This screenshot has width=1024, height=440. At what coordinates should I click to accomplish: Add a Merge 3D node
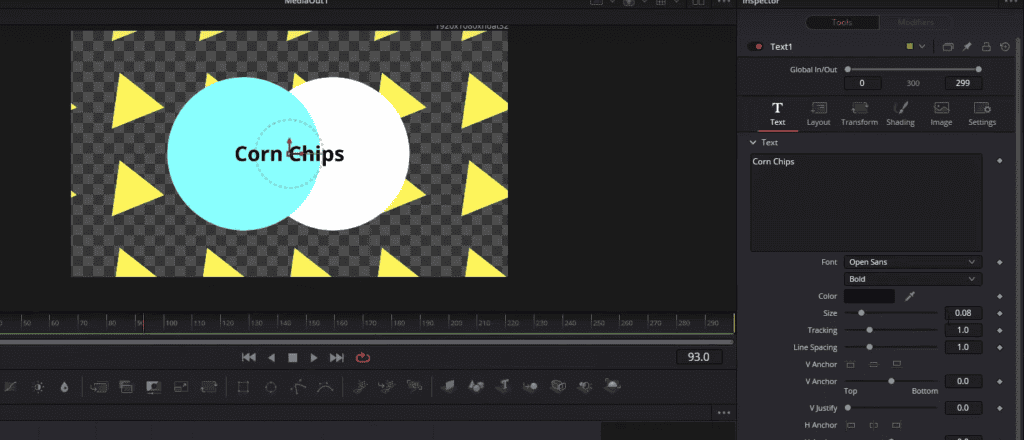point(530,386)
